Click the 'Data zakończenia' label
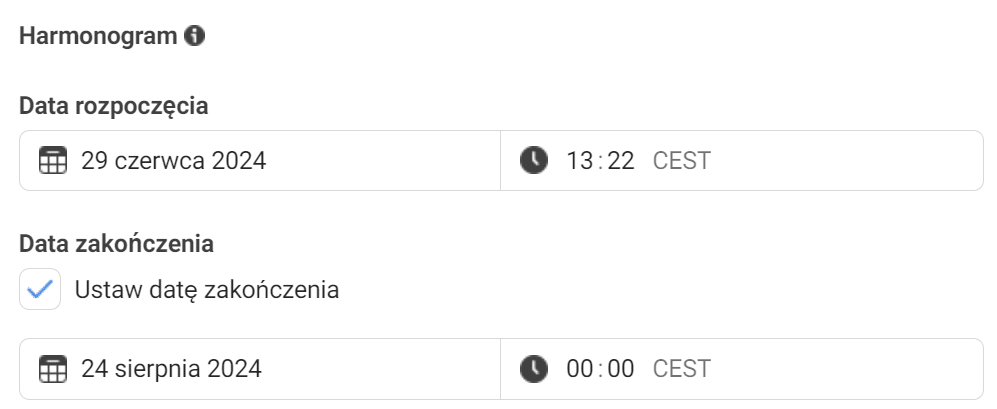Viewport: 997px width, 409px height. pyautogui.click(x=116, y=242)
